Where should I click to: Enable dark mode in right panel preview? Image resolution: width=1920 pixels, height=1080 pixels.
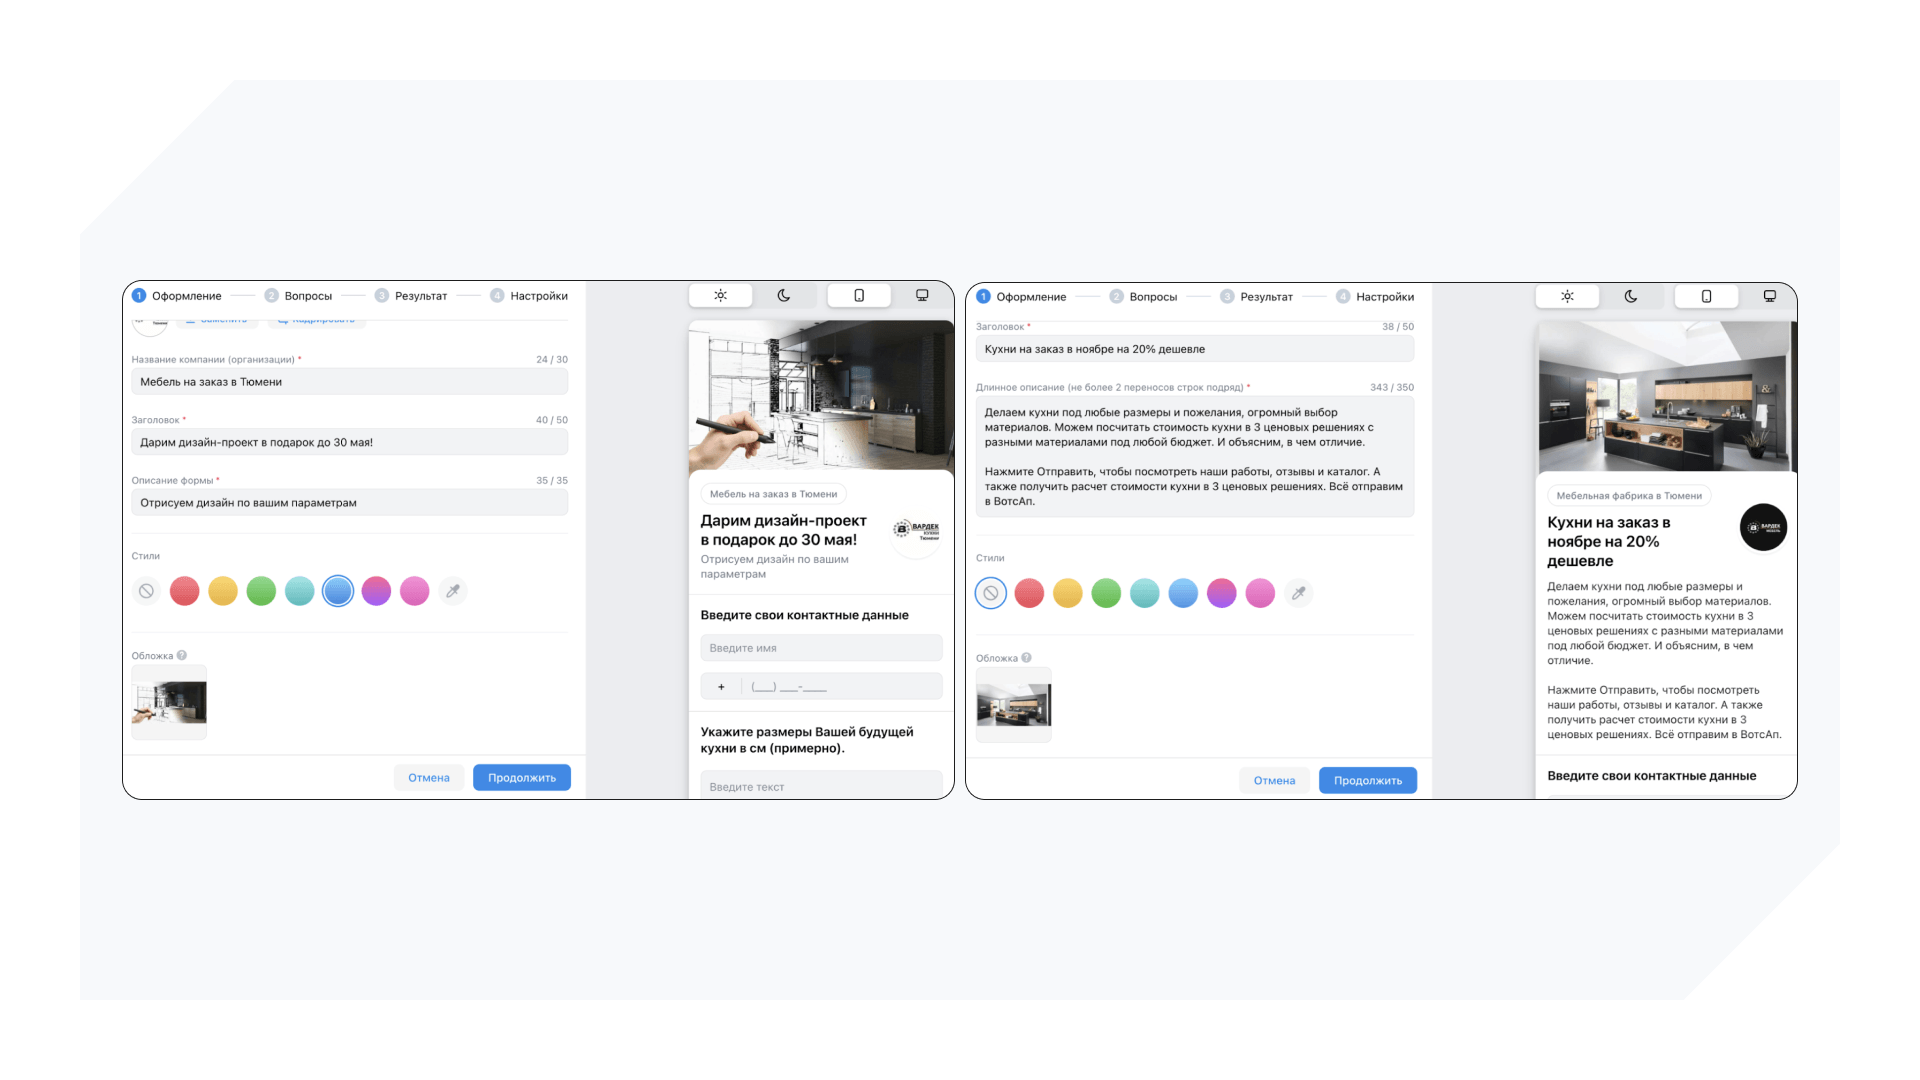point(1631,297)
